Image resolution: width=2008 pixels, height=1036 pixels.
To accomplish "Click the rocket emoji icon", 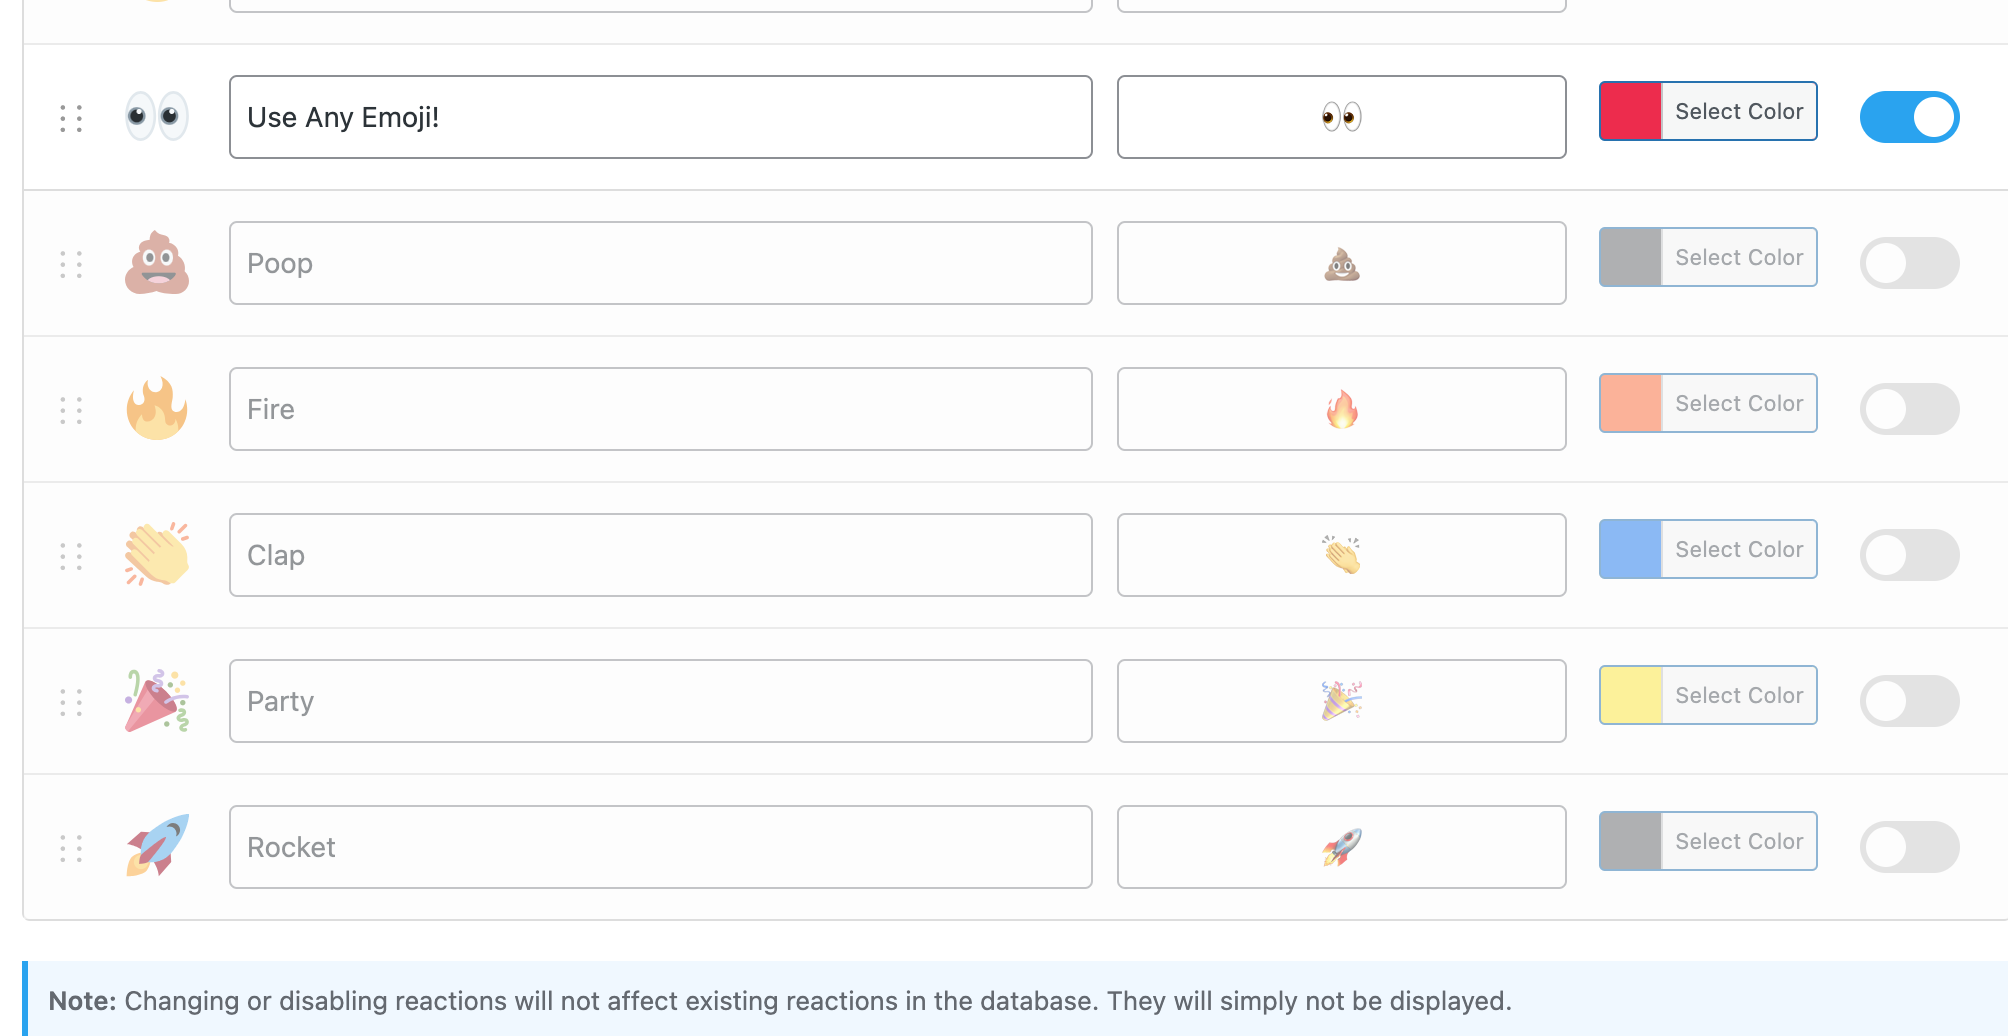I will 157,847.
